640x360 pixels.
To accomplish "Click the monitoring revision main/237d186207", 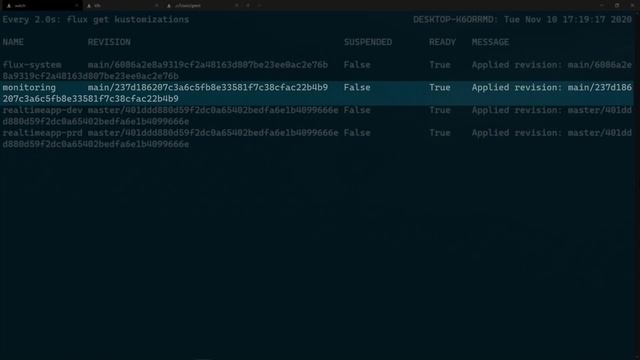I will tap(208, 87).
